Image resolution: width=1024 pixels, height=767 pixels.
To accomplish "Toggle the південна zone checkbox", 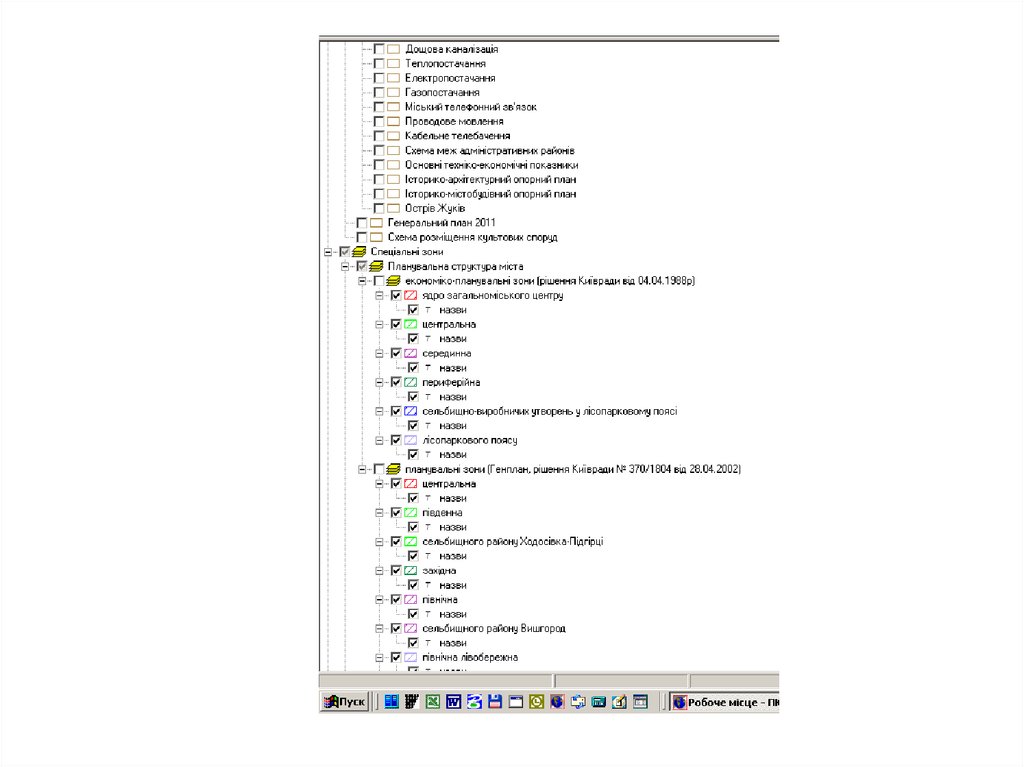I will (396, 513).
